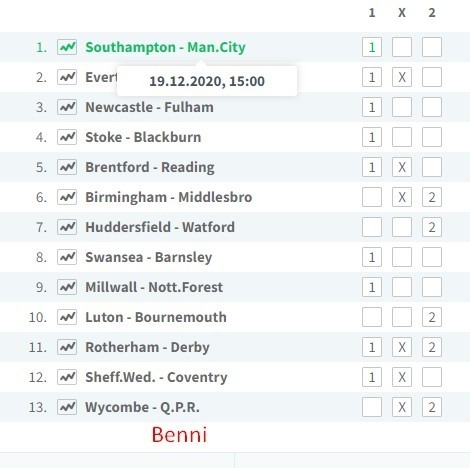The height and width of the screenshot is (468, 470).
Task: Open statistics icon for Rotherham - Derby
Action: (x=67, y=347)
